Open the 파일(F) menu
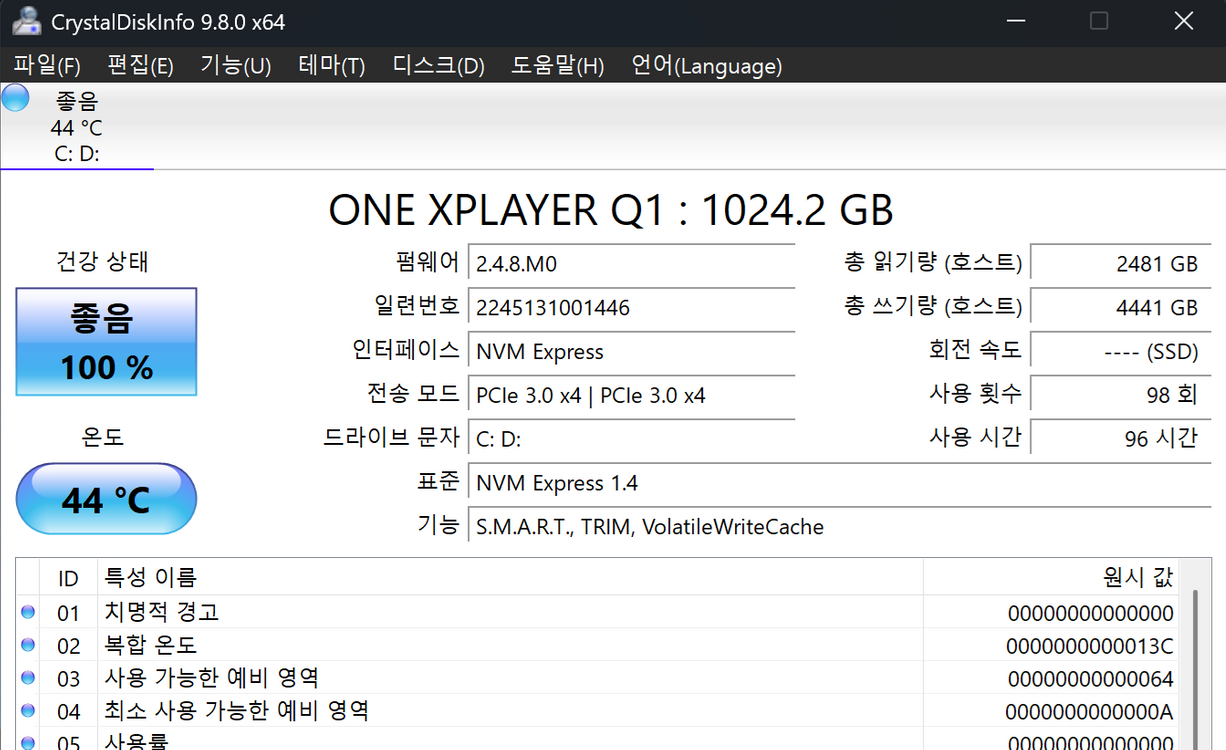 tap(46, 66)
